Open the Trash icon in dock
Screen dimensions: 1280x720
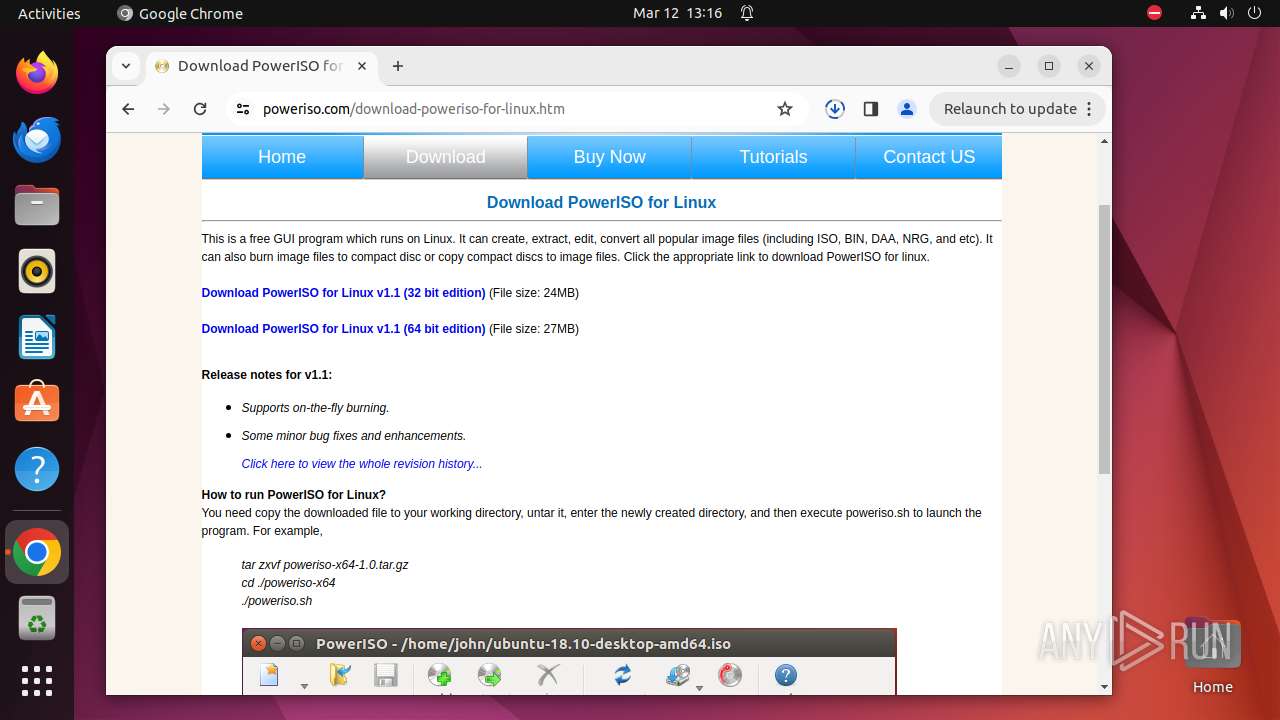(x=37, y=619)
